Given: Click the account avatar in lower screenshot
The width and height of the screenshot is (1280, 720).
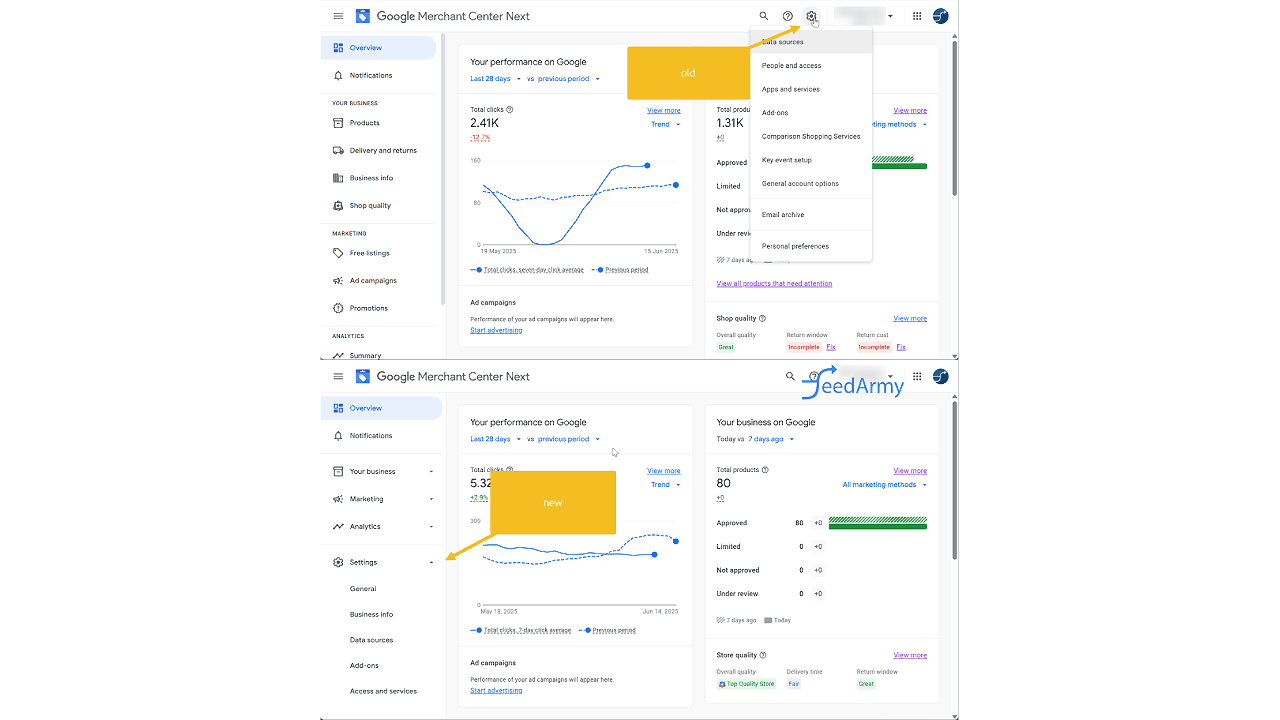Looking at the screenshot, I should point(941,376).
